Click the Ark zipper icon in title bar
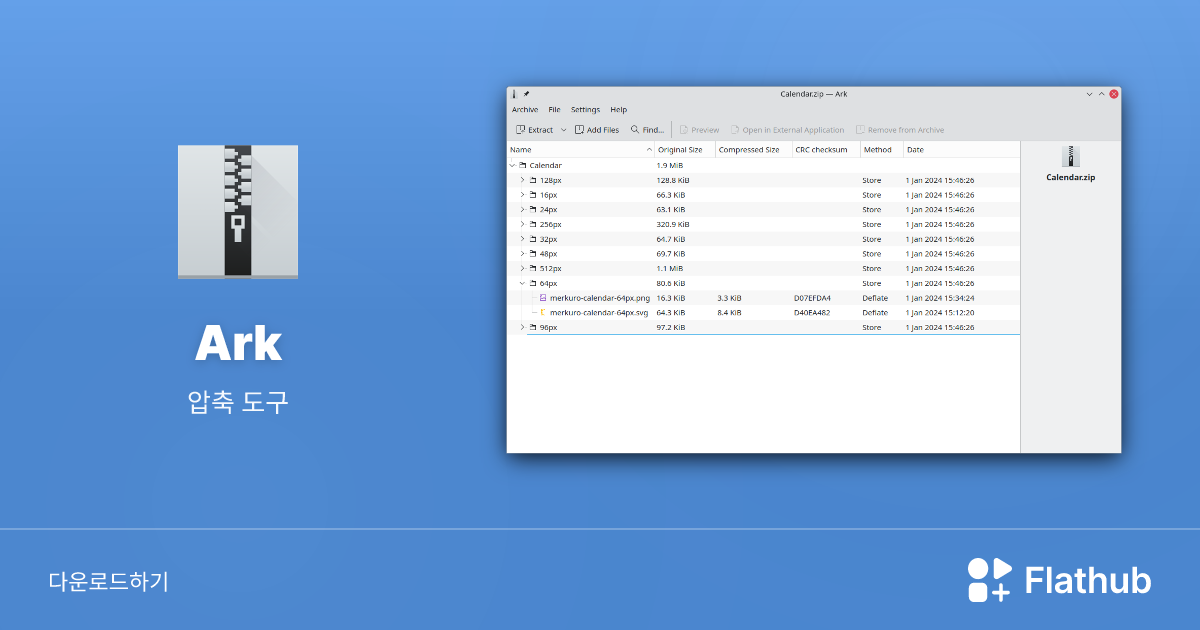Viewport: 1200px width, 630px height. 514,93
